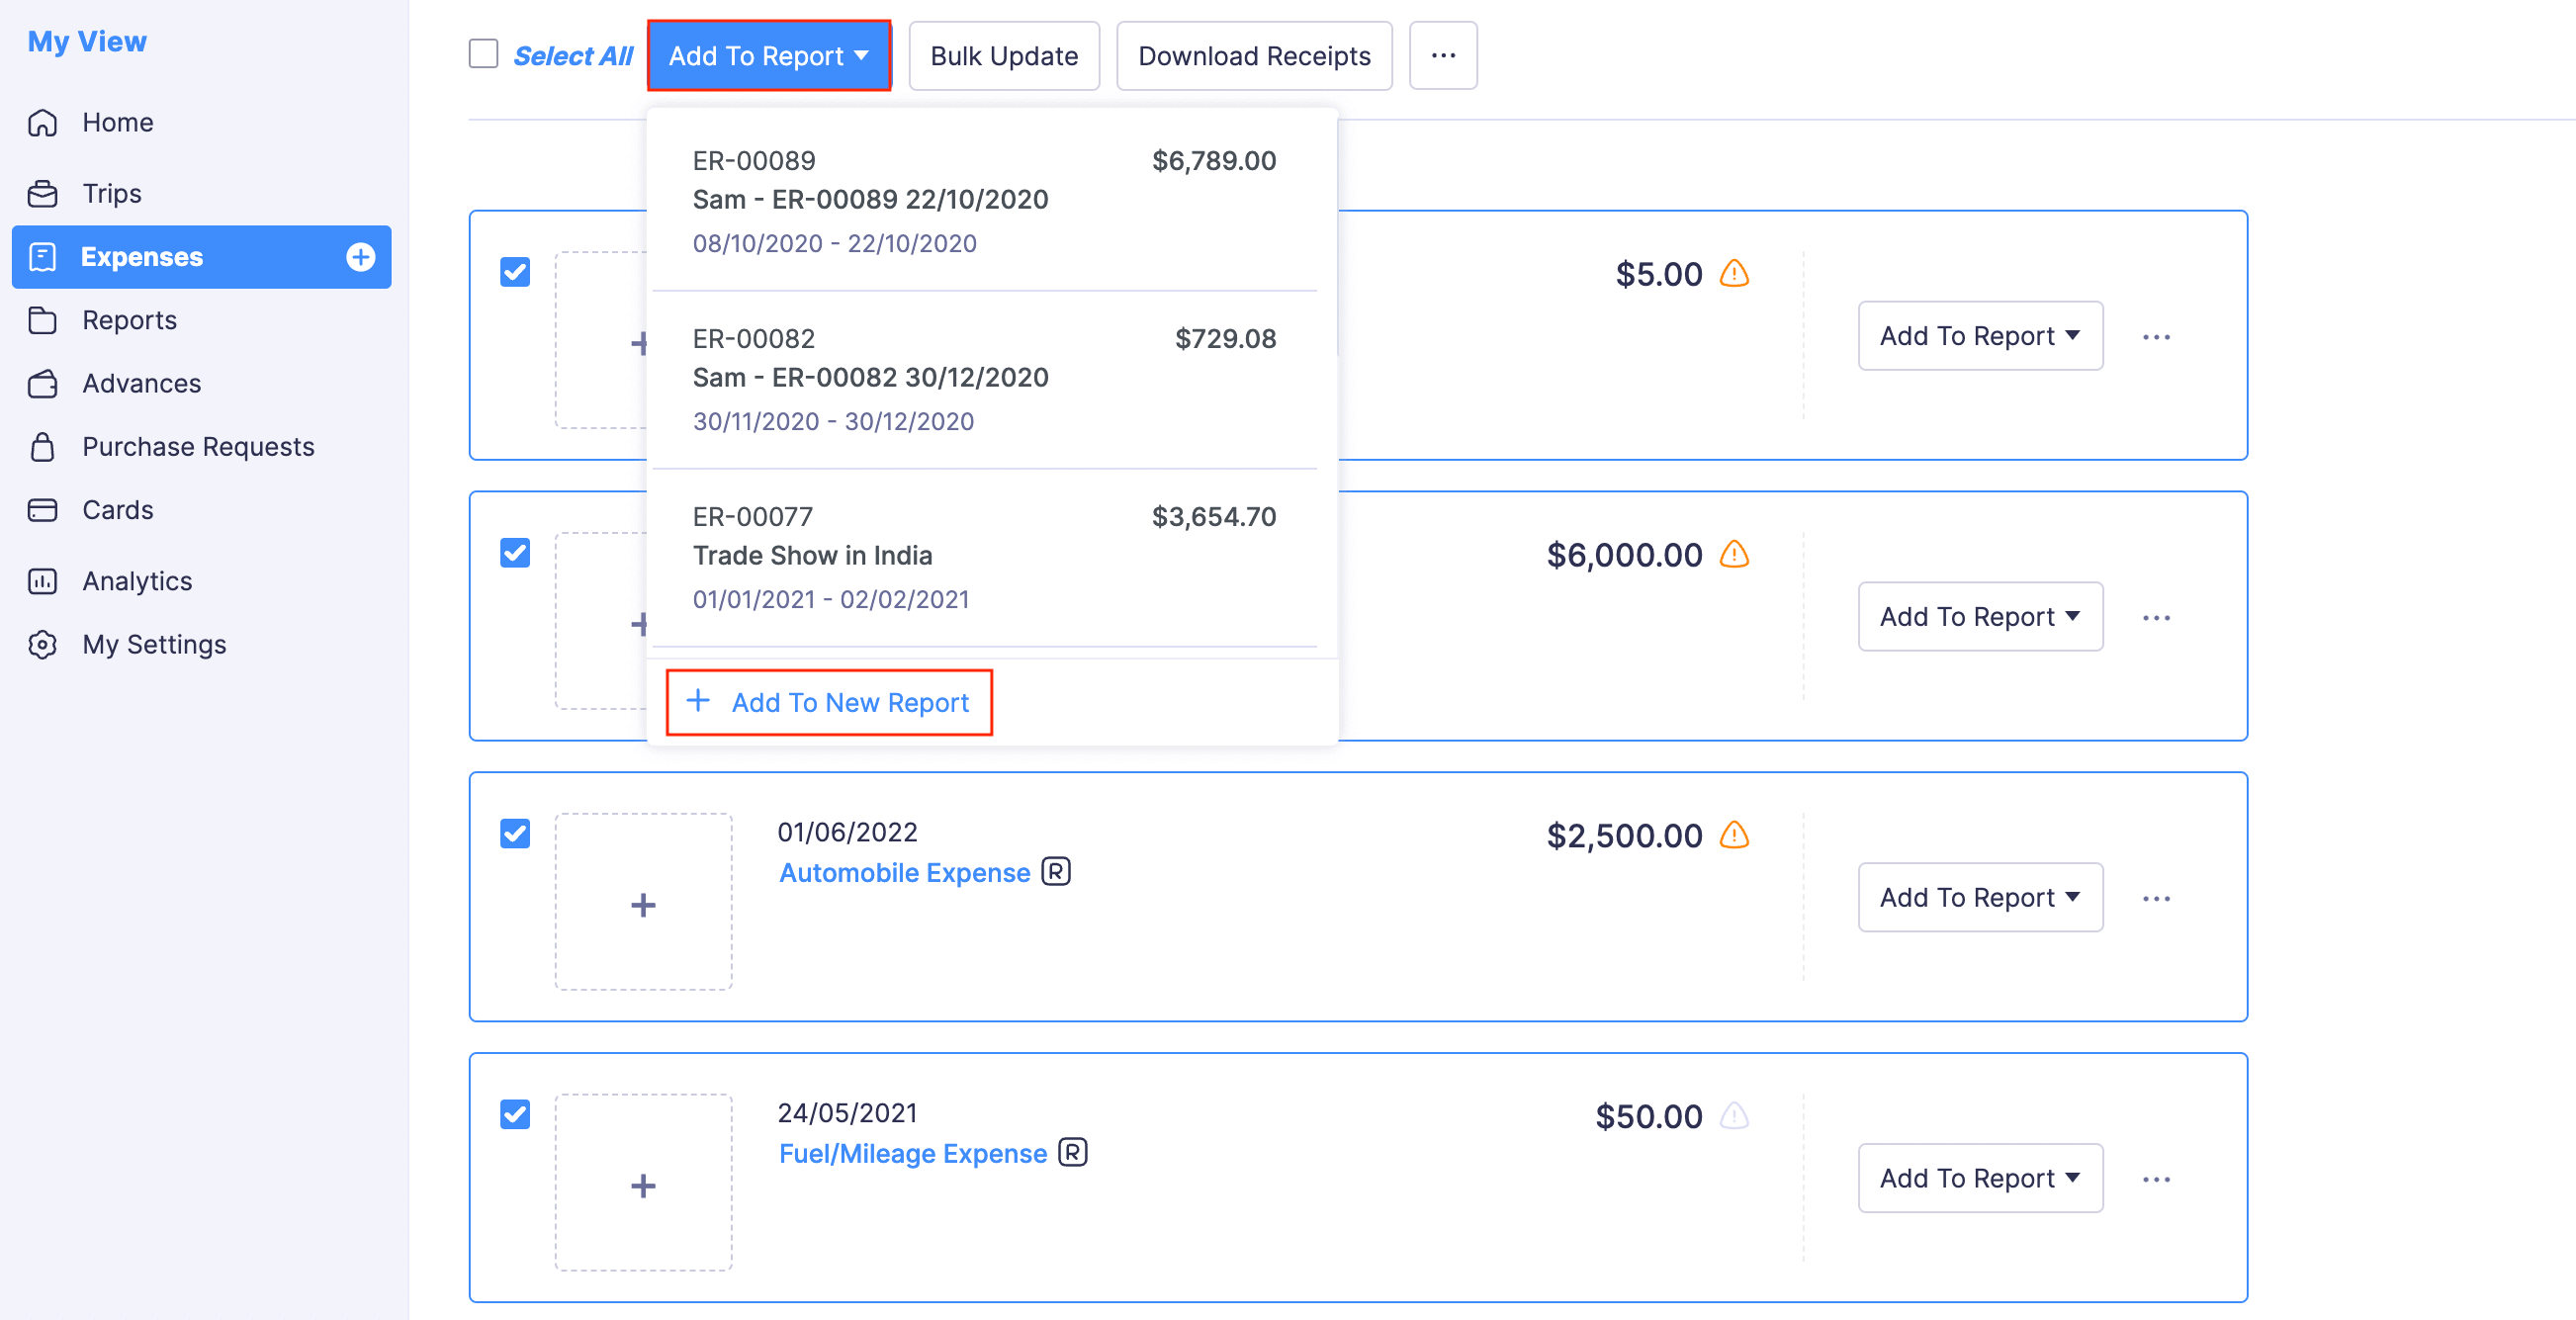Image resolution: width=2576 pixels, height=1320 pixels.
Task: Open the Analytics panel
Action: (136, 580)
